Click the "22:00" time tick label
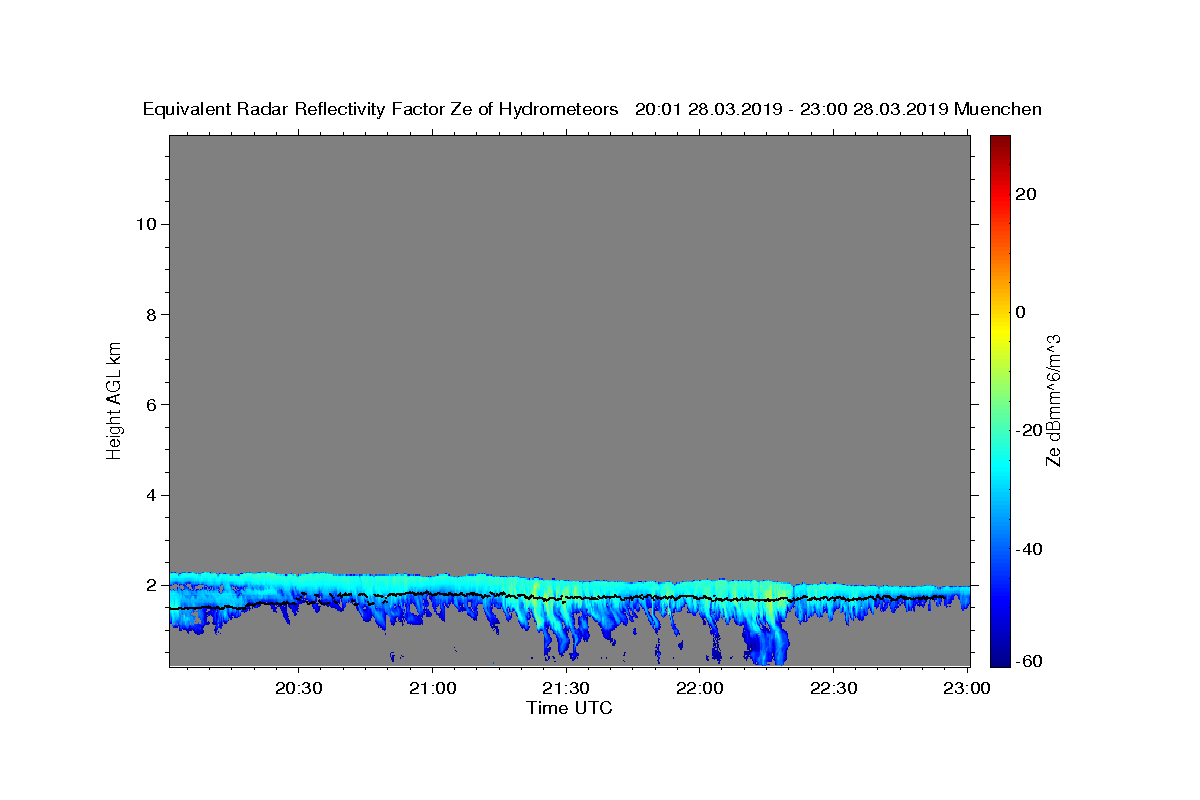 [700, 689]
